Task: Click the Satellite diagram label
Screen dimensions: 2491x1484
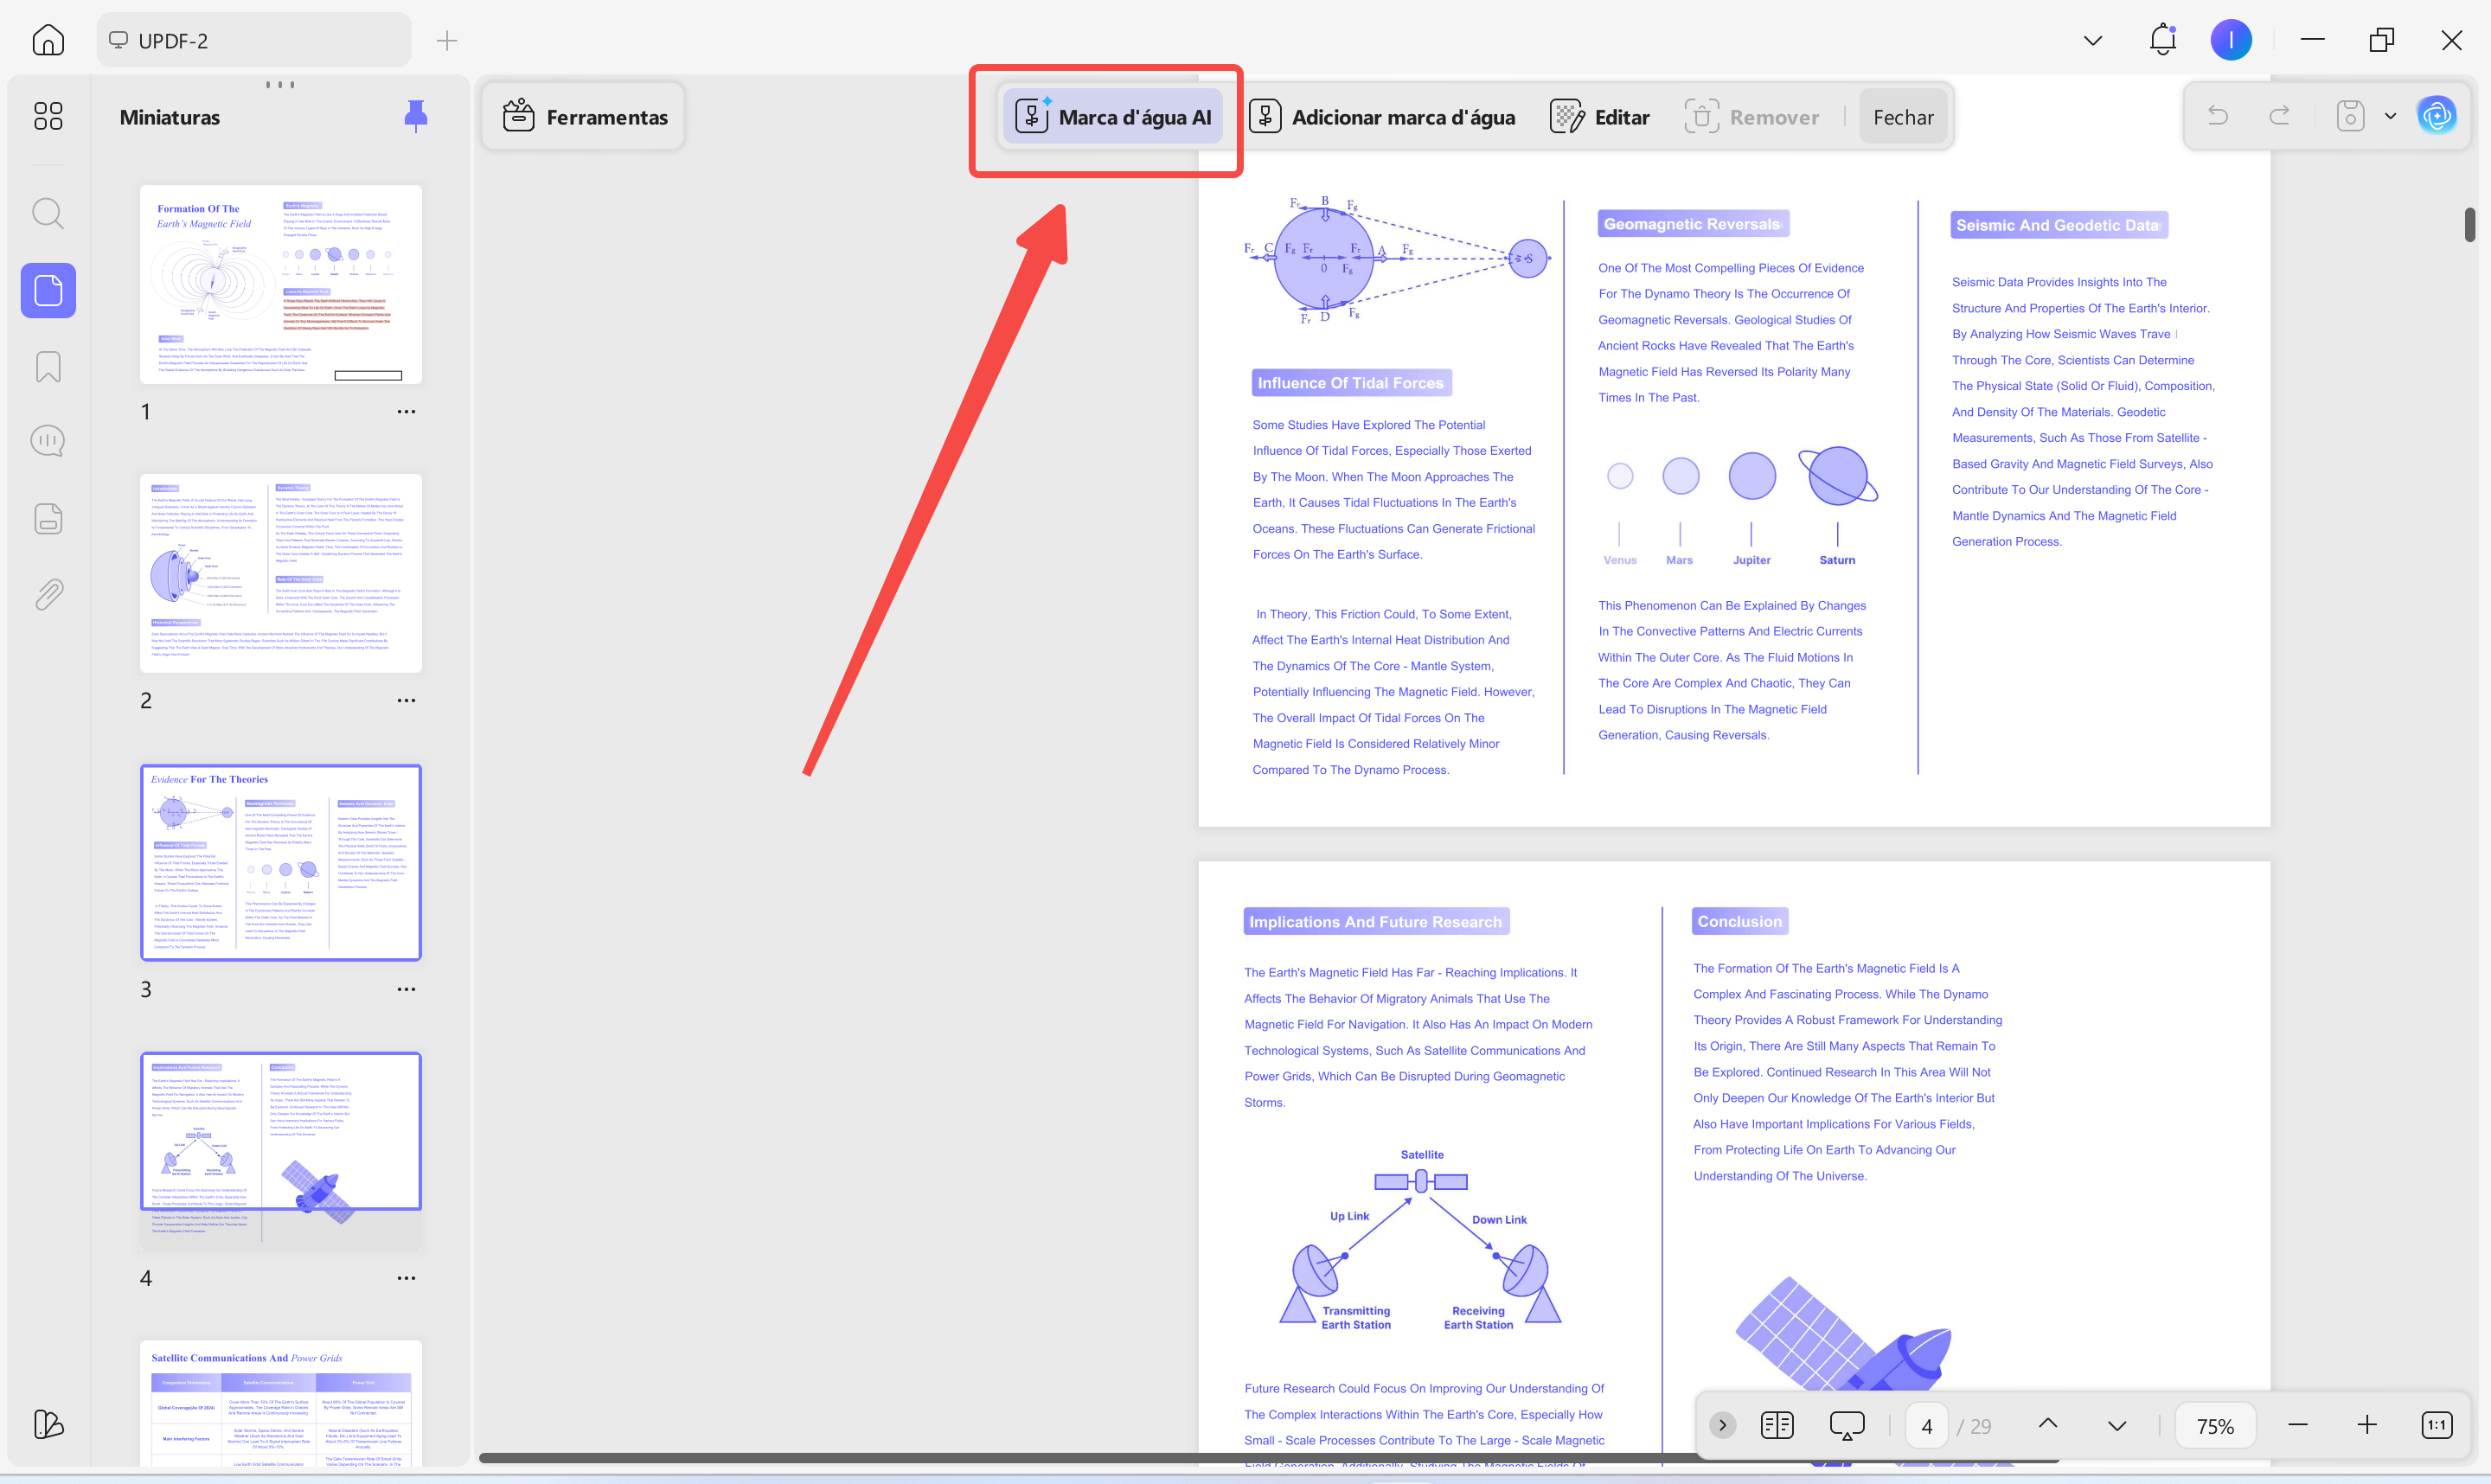Action: 1421,1154
